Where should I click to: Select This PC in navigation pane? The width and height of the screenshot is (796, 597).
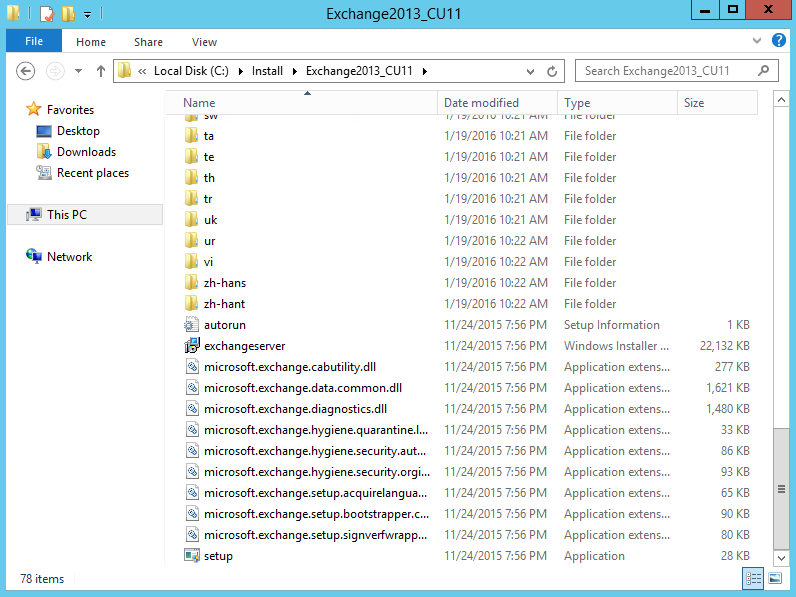[66, 215]
